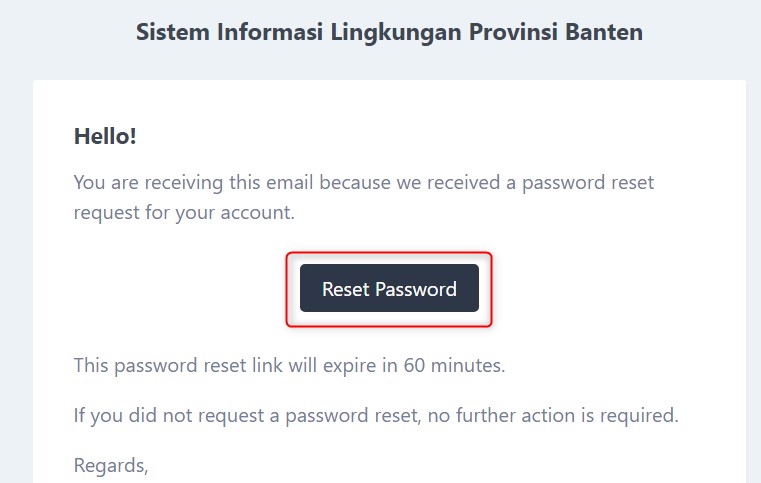
Task: Click the word "Banten" in the header
Action: [x=604, y=32]
